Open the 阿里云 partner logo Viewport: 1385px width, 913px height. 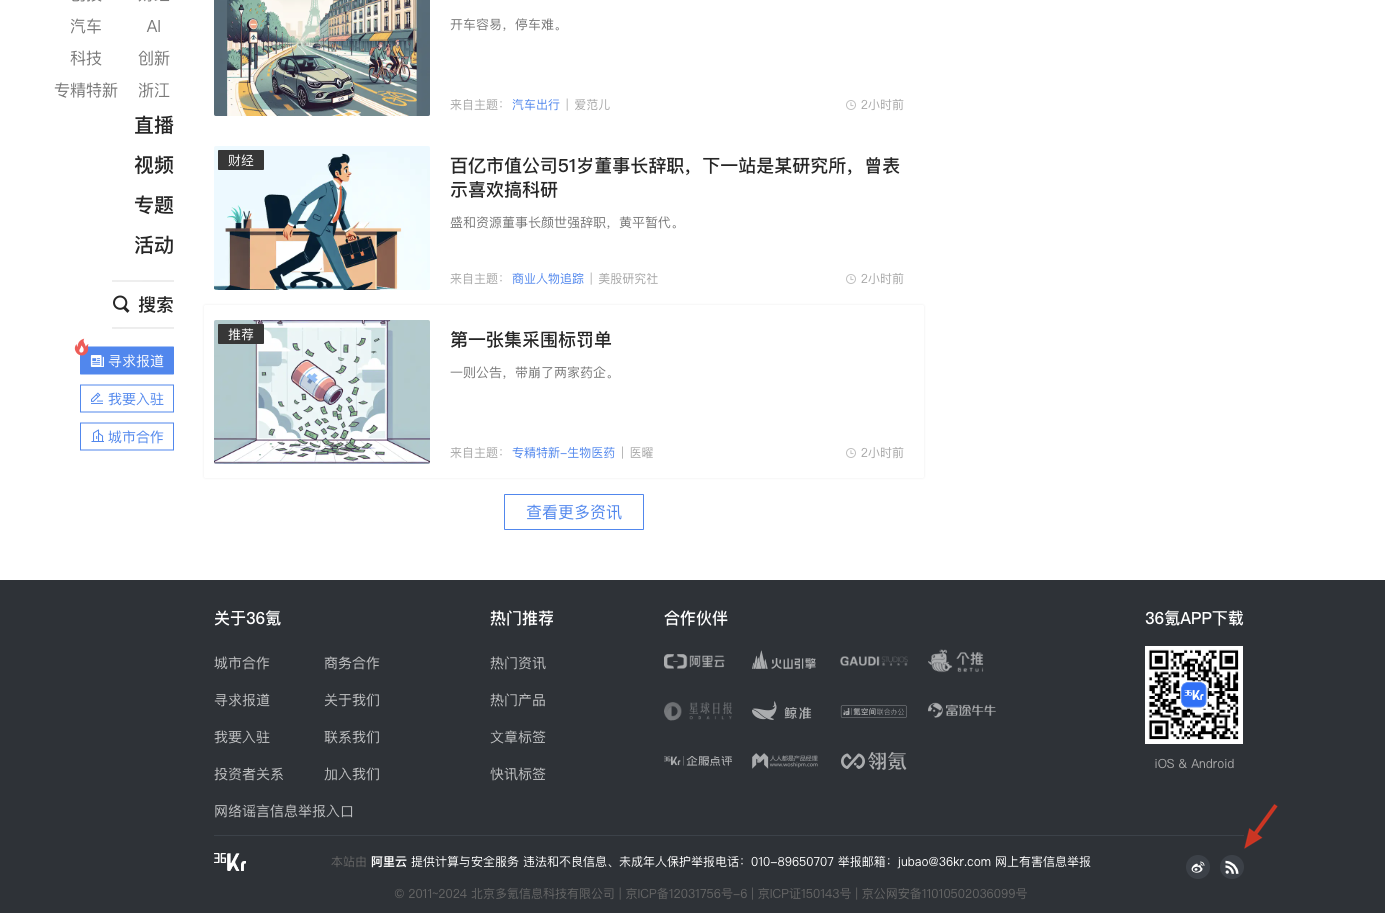pyautogui.click(x=694, y=661)
